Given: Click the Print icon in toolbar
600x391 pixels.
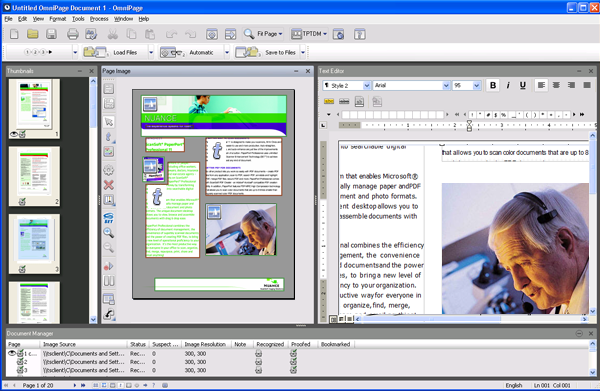Looking at the screenshot, I should [72, 34].
